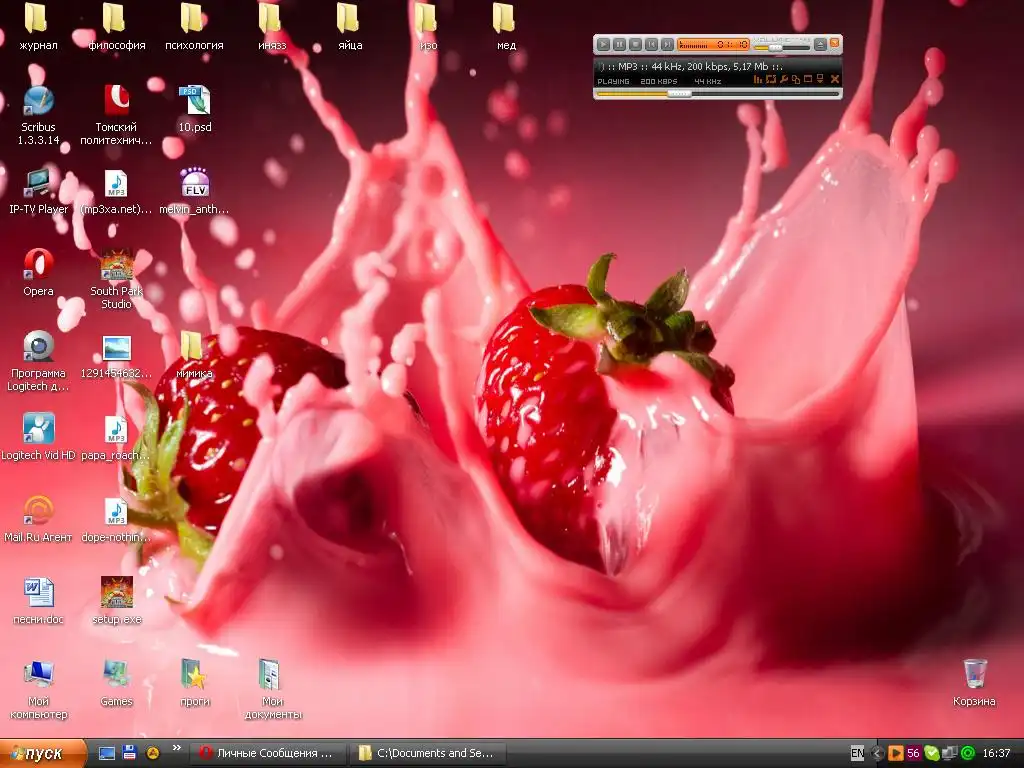Expand hidden system tray icons arrow
This screenshot has width=1024, height=768.
[x=878, y=753]
